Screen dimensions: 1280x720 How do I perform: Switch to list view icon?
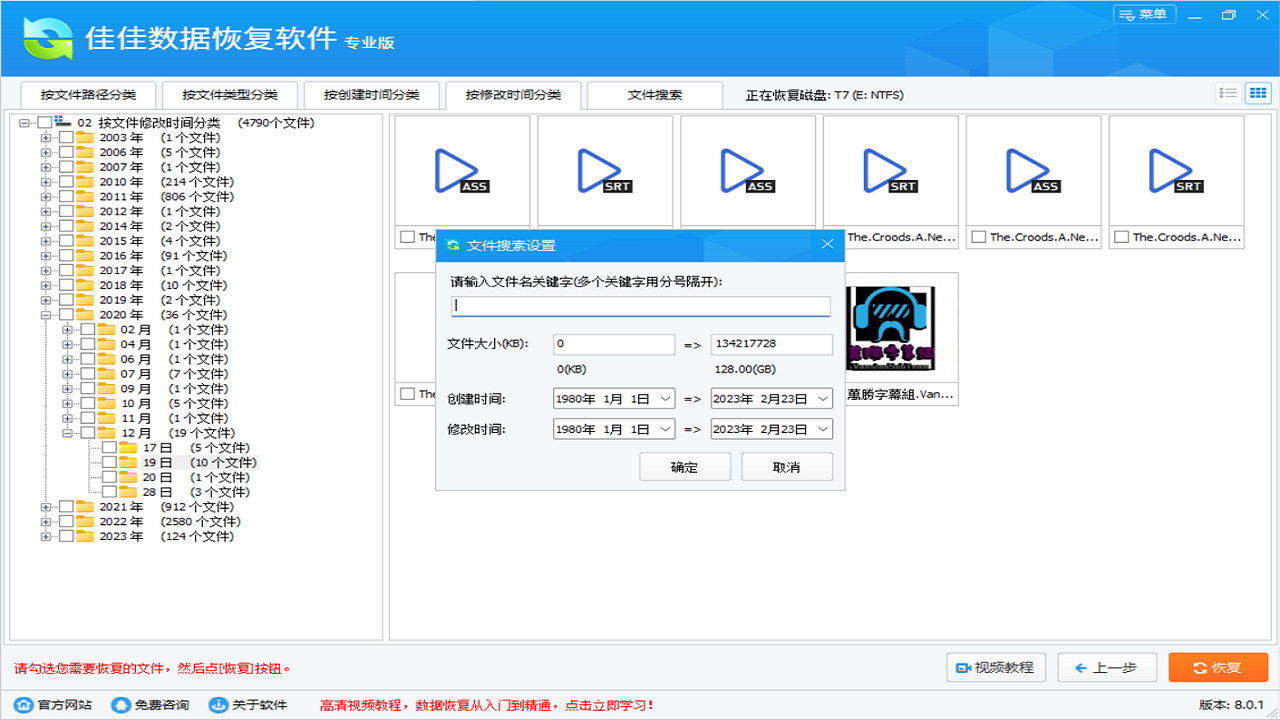[1228, 92]
